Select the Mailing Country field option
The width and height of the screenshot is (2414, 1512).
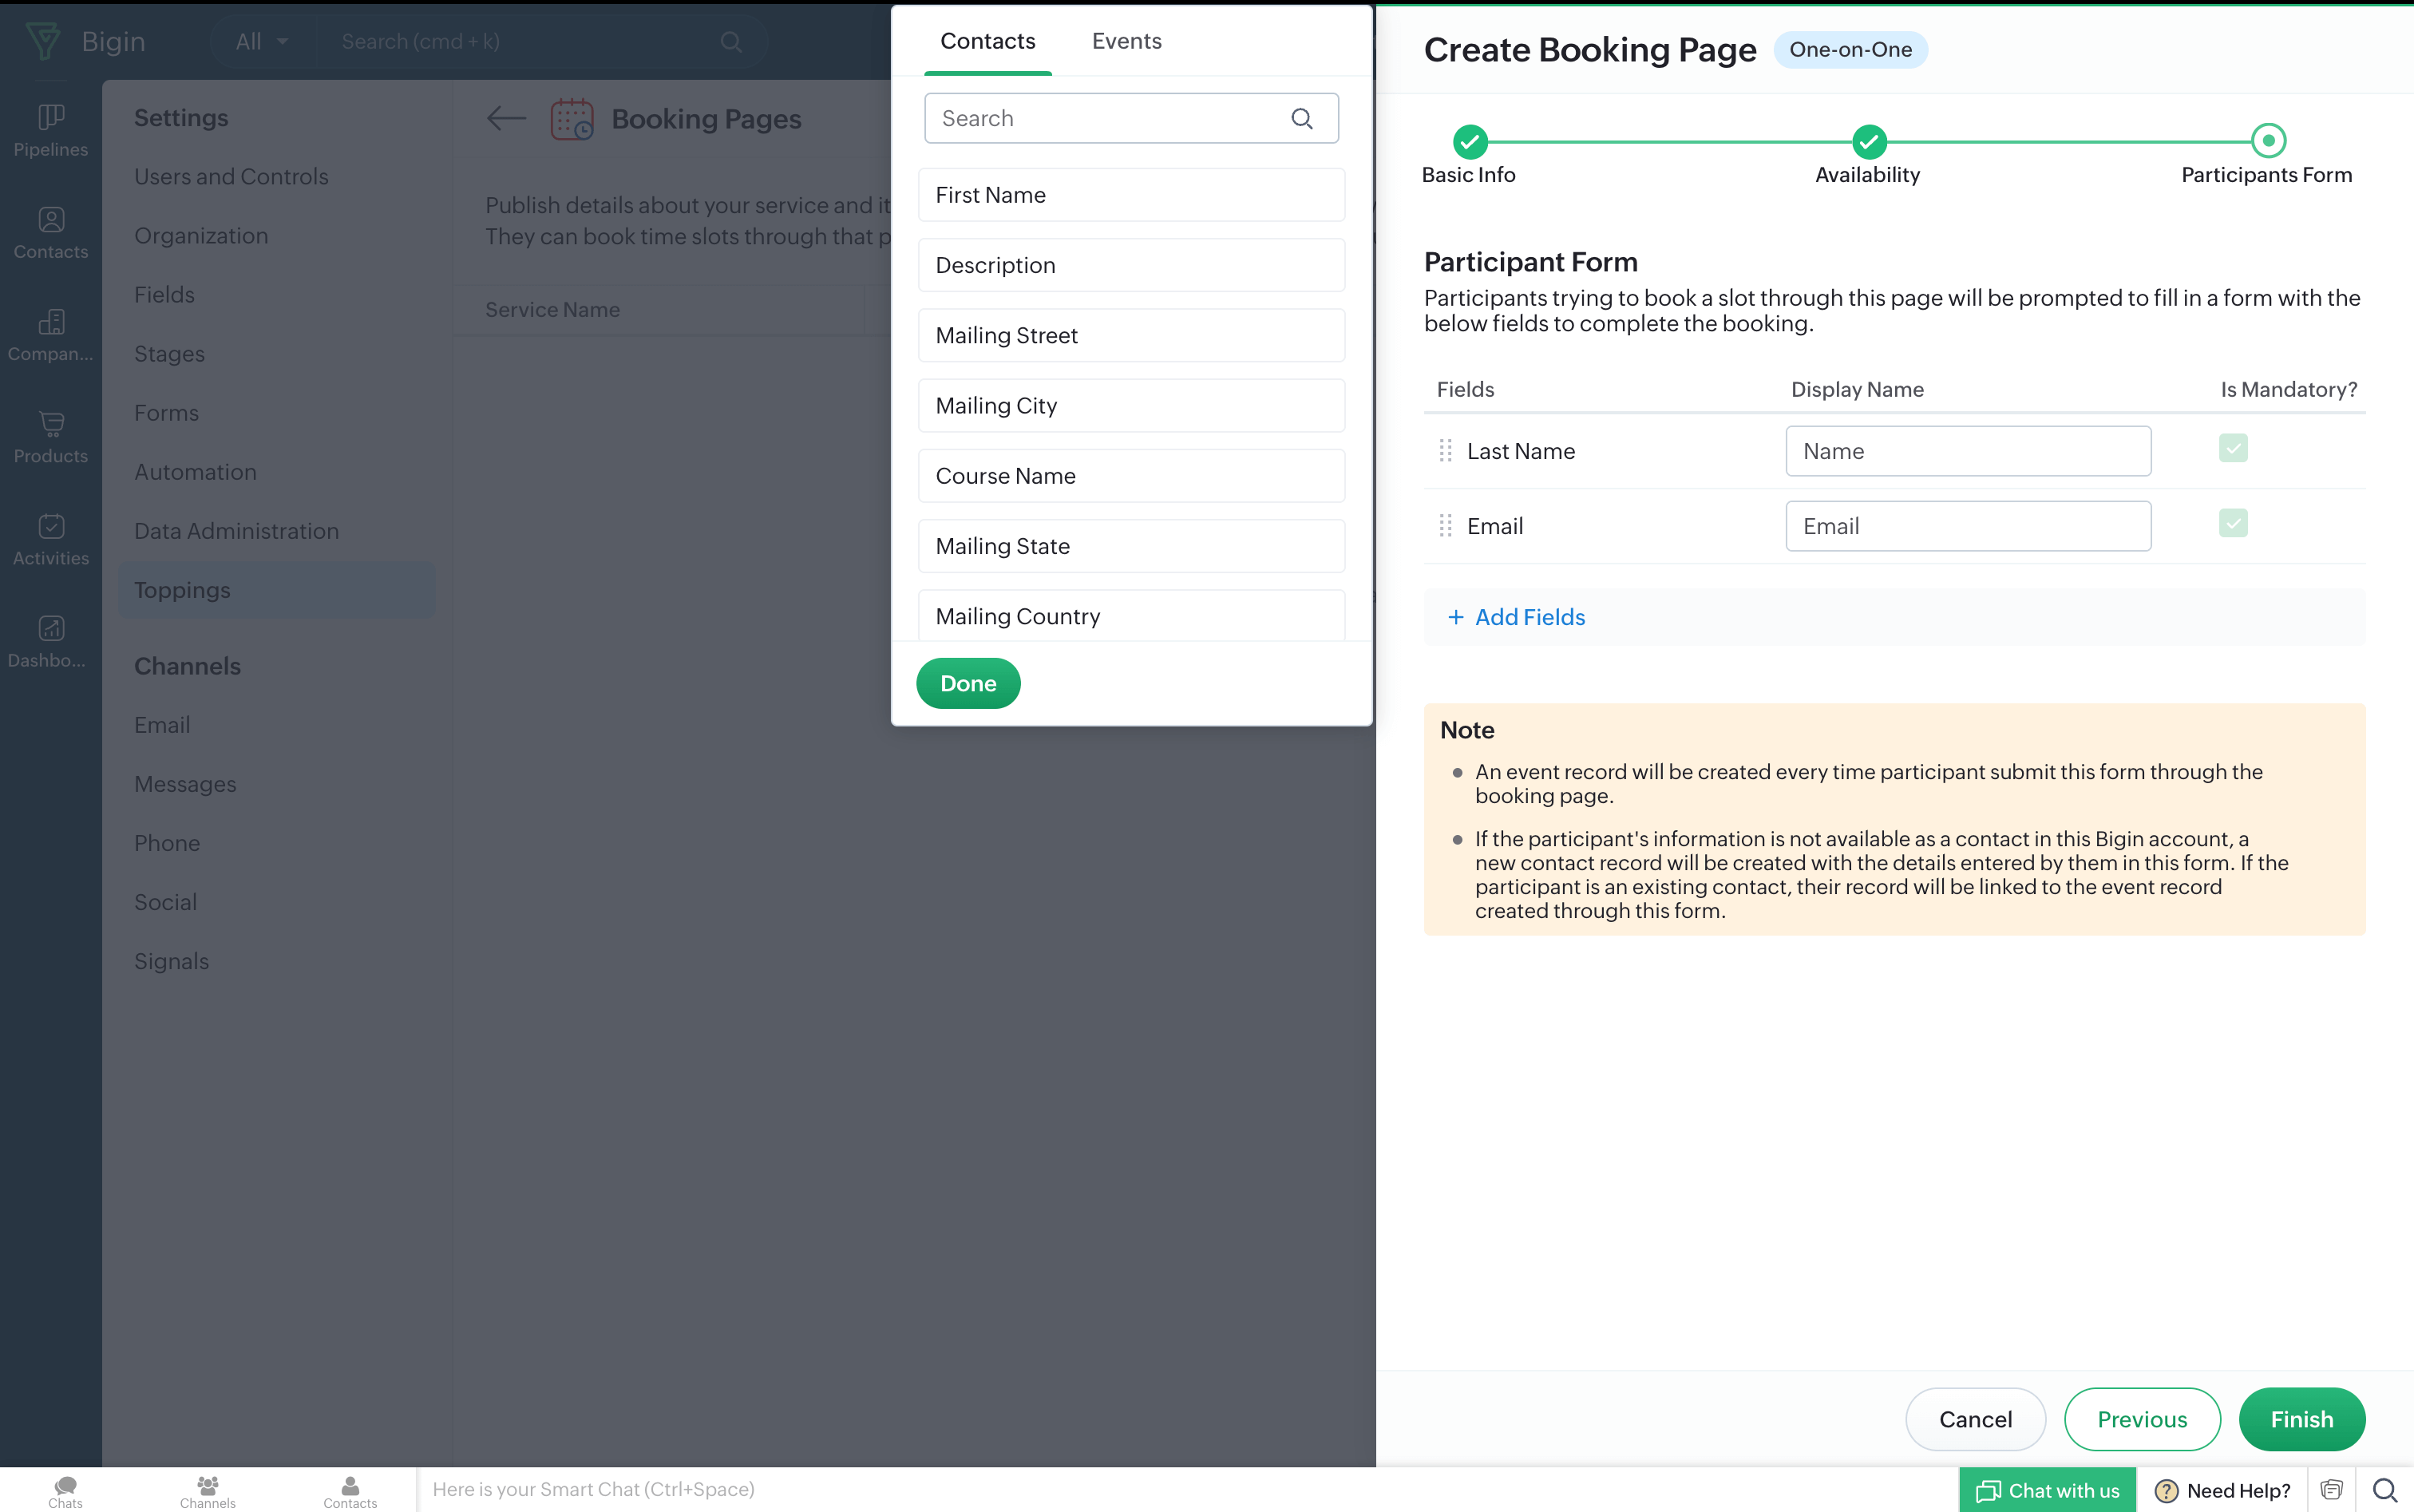(1131, 615)
